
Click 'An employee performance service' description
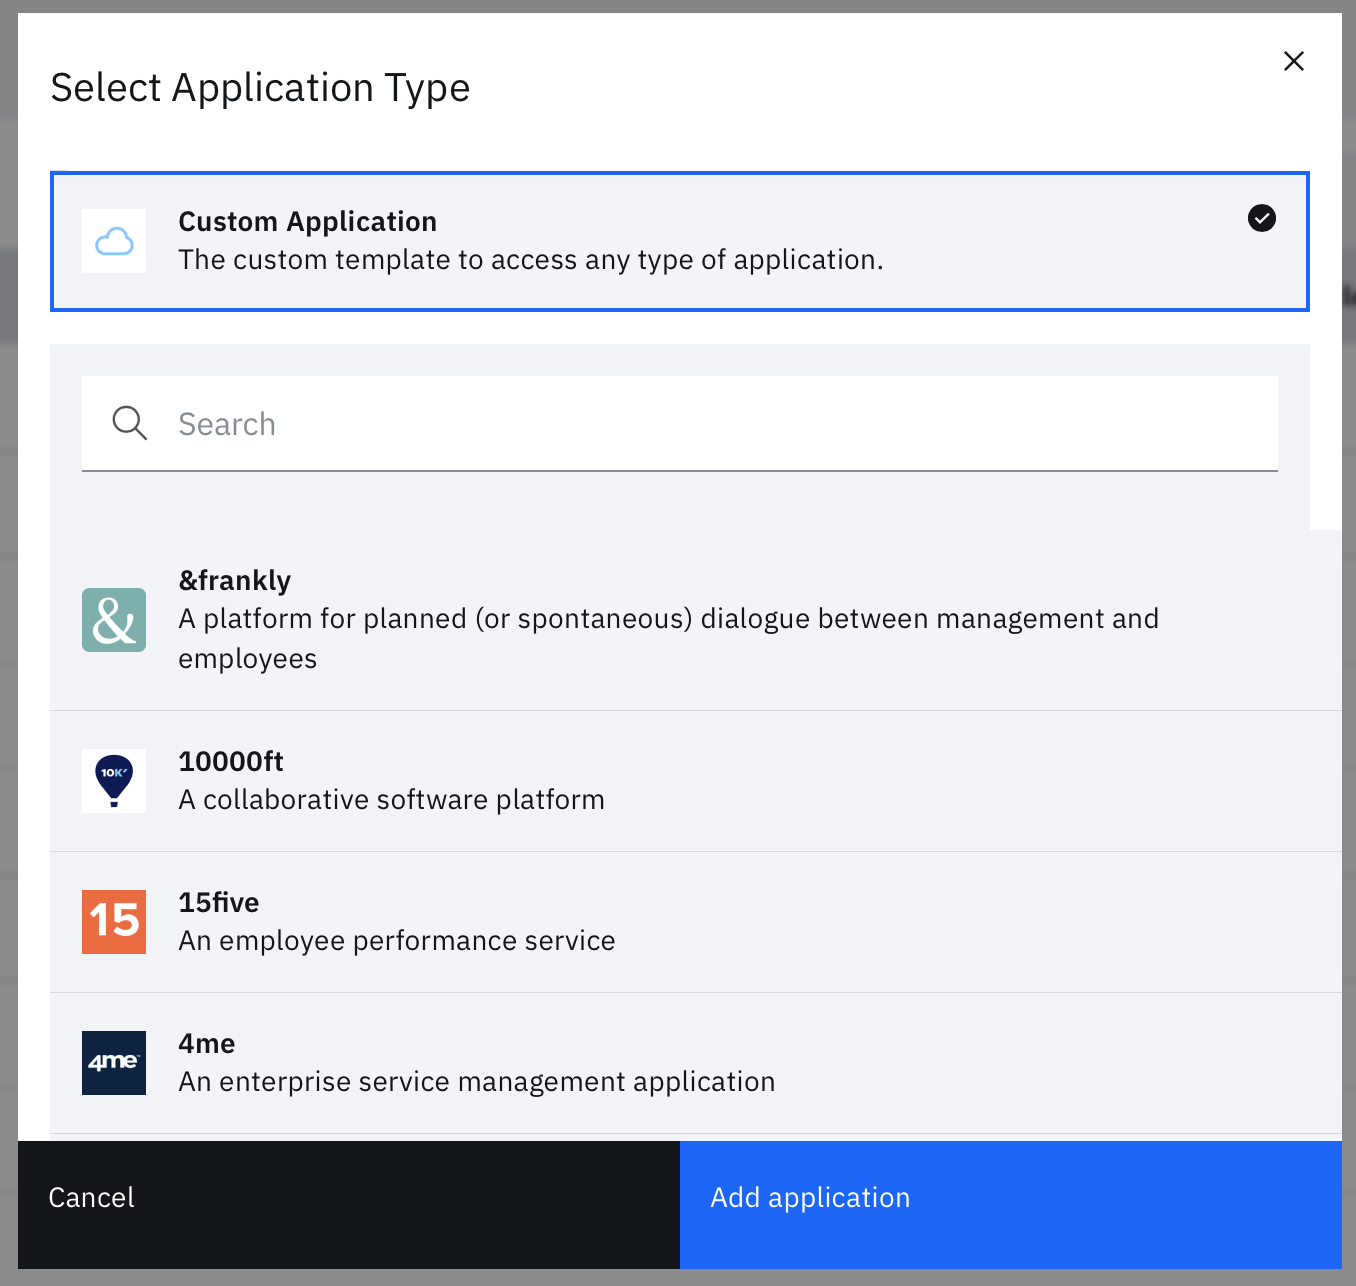click(x=397, y=941)
